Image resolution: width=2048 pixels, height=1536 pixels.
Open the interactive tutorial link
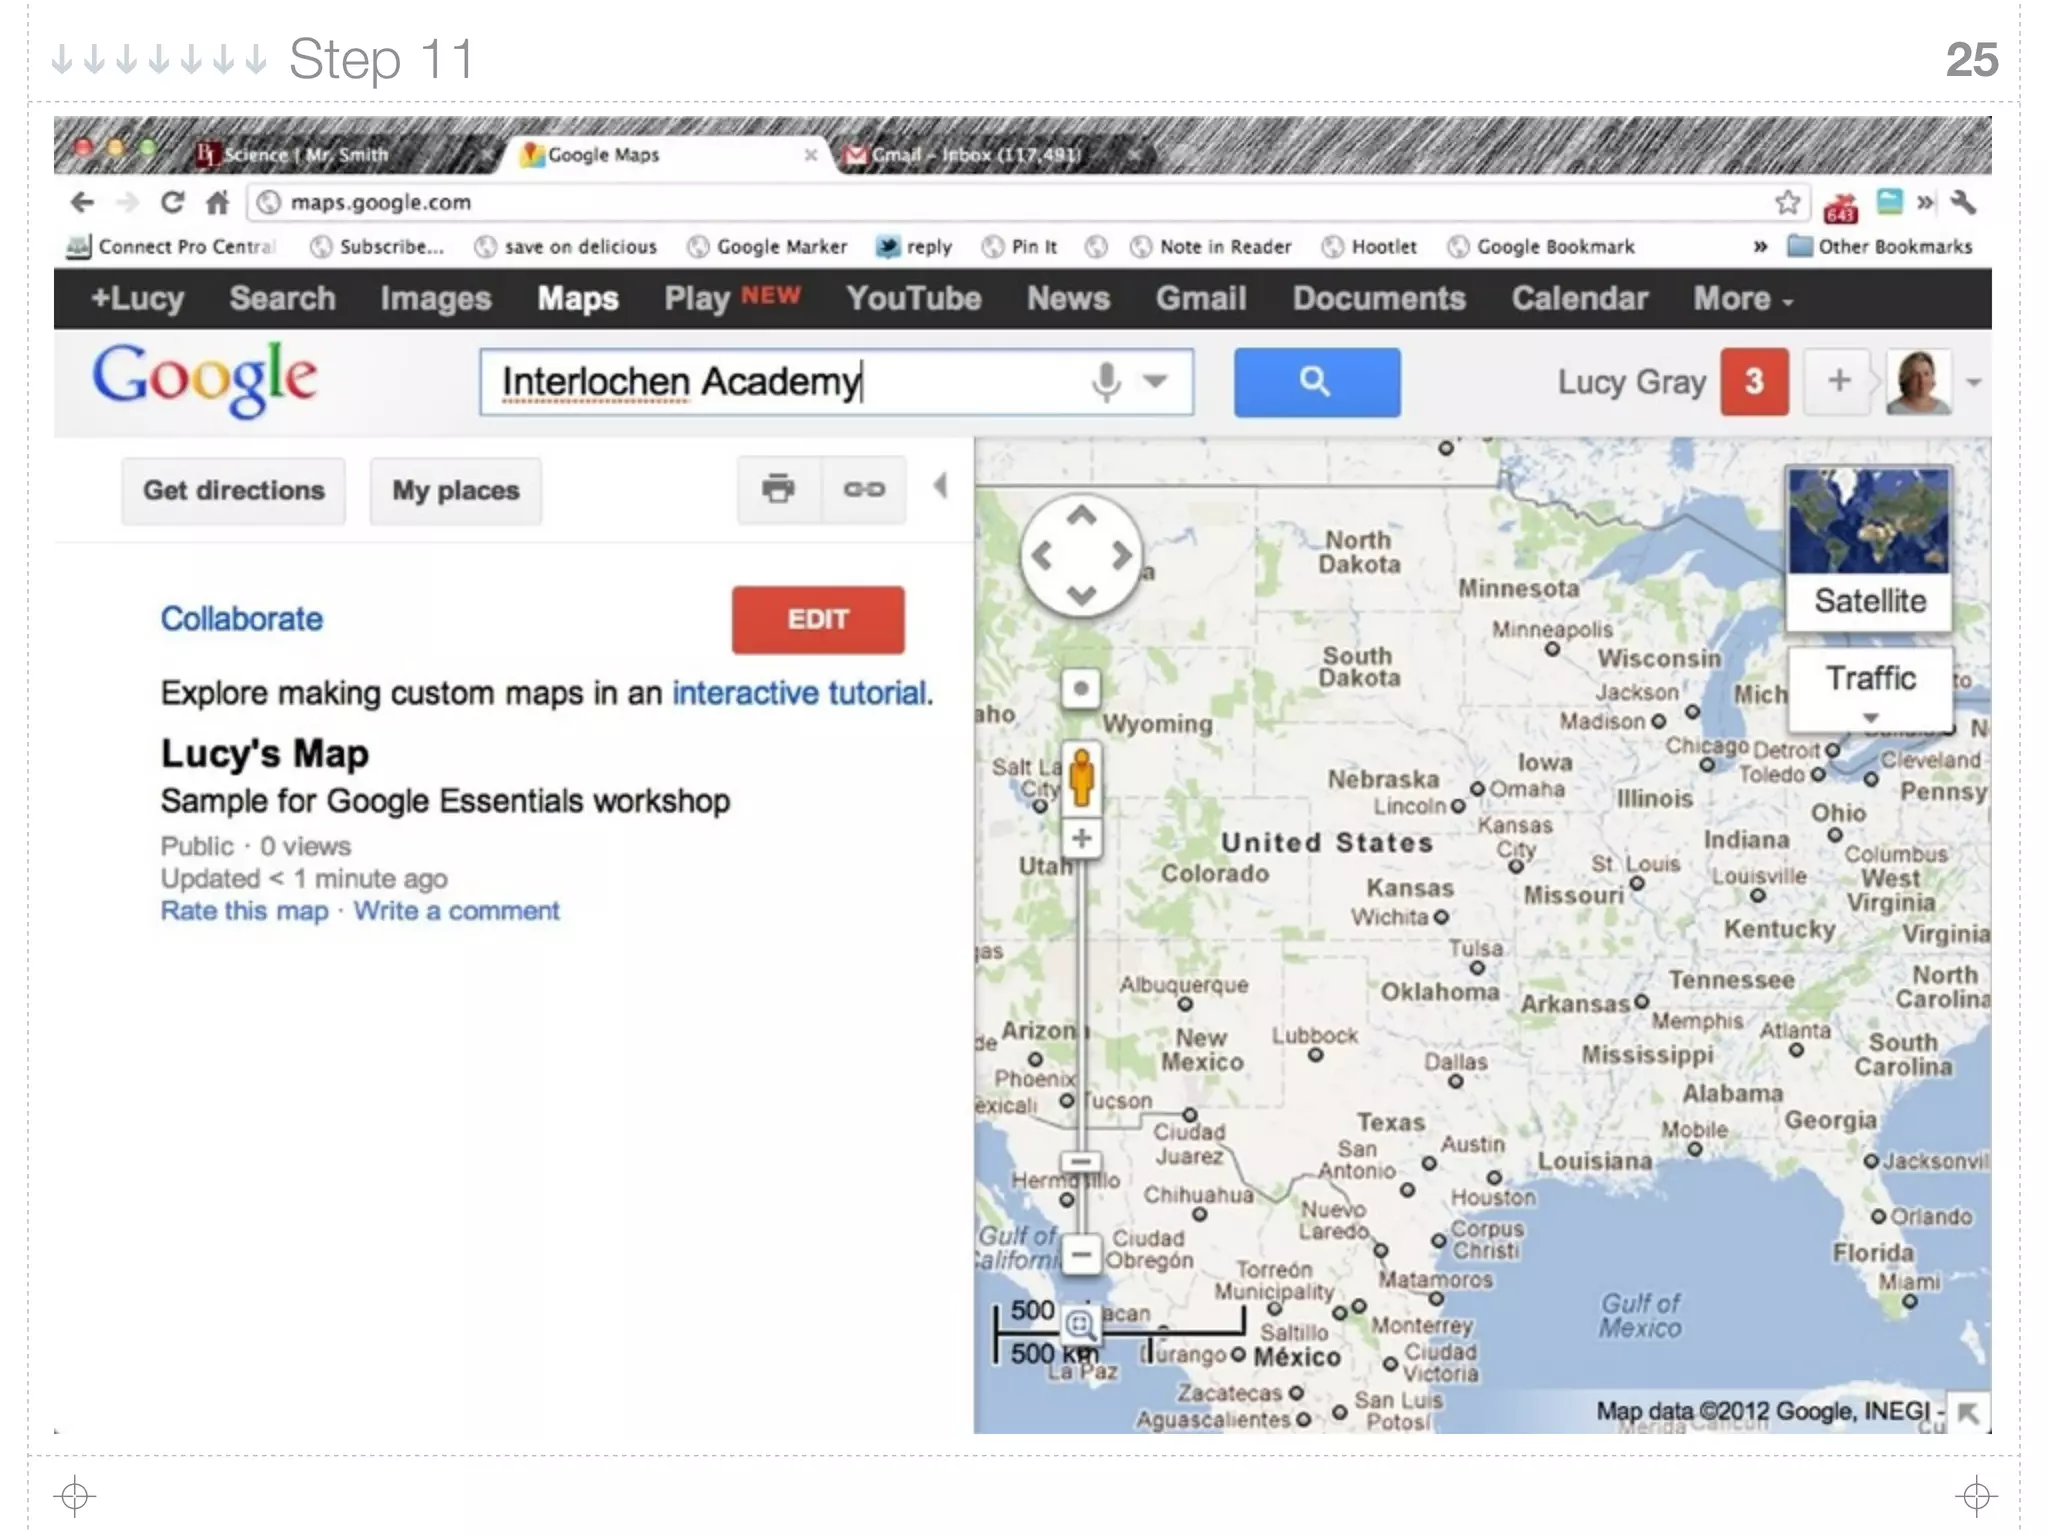tap(799, 693)
